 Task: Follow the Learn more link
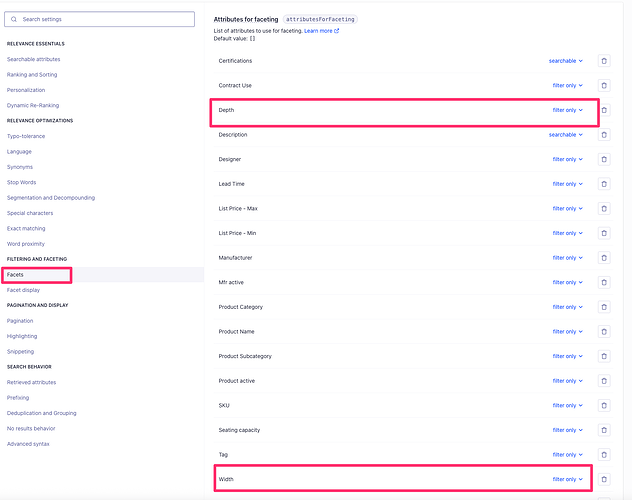coord(321,31)
